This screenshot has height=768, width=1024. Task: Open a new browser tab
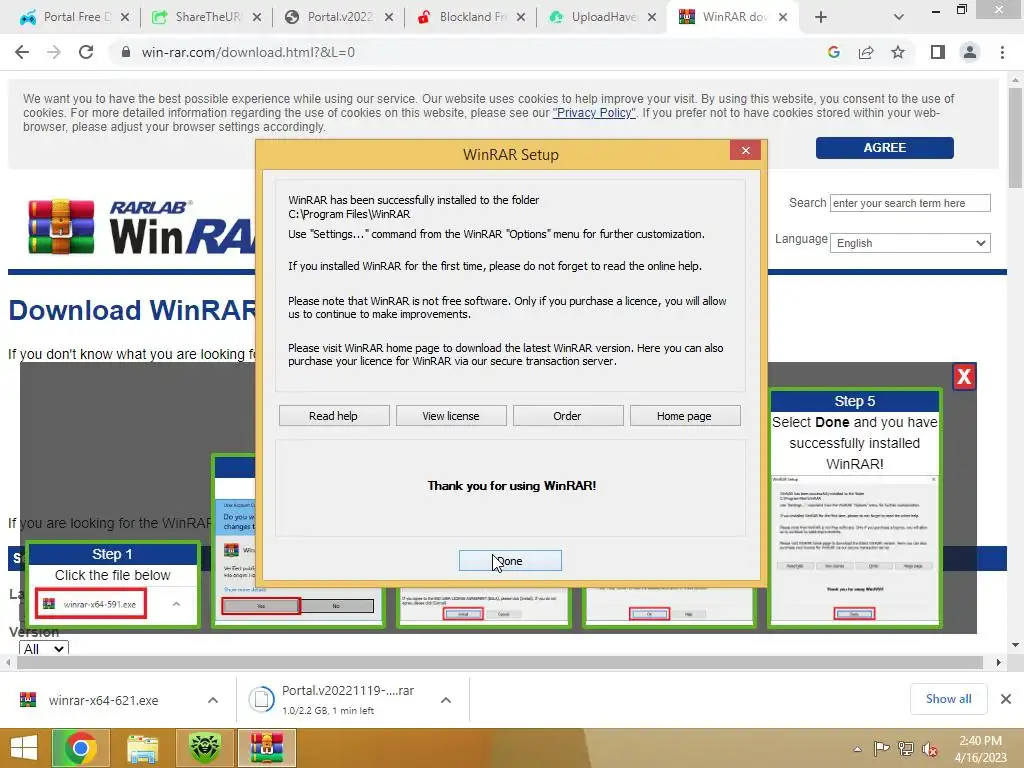(821, 17)
